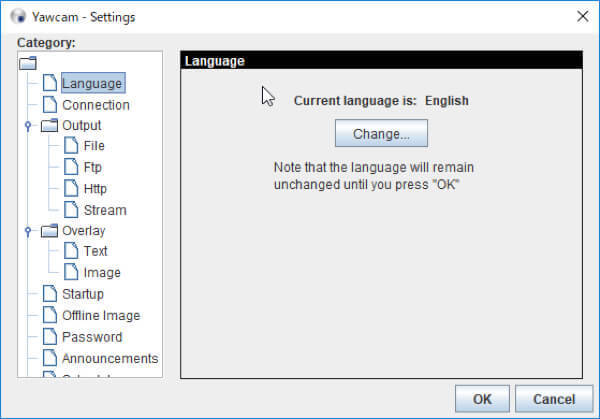This screenshot has width=600, height=419.
Task: Close the Yawcam Settings window
Action: coord(582,16)
